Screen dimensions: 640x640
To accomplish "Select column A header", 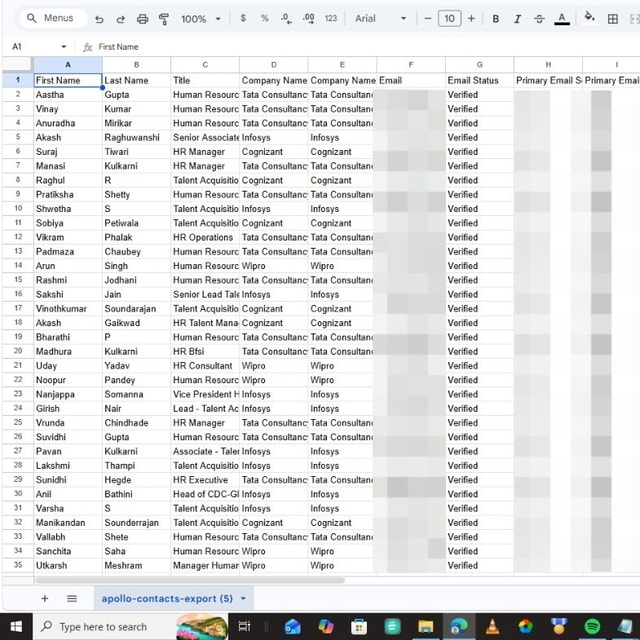I will coord(68,64).
